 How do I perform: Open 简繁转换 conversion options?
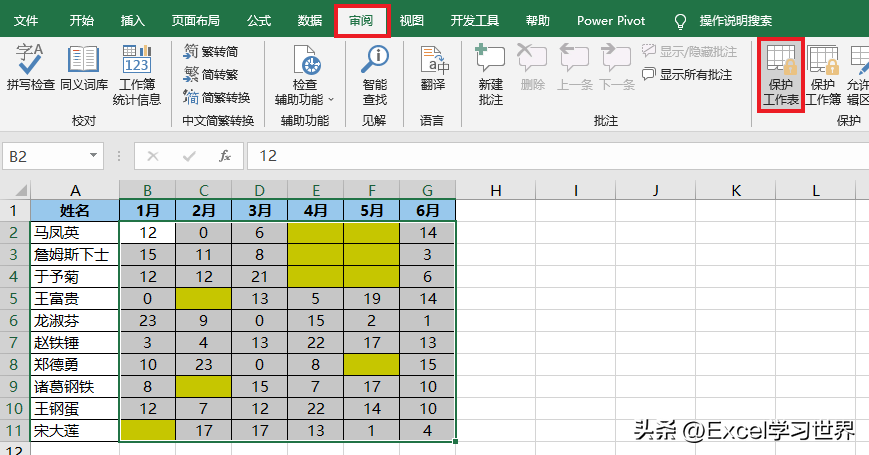pos(217,98)
